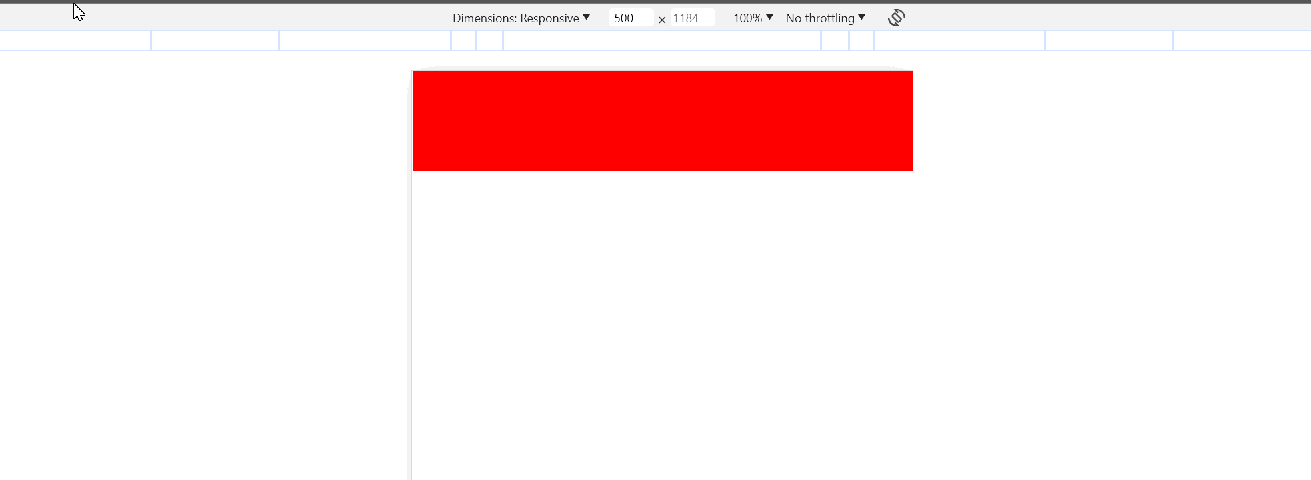Click the rotate device orientation icon
This screenshot has width=1311, height=480.
pyautogui.click(x=897, y=18)
